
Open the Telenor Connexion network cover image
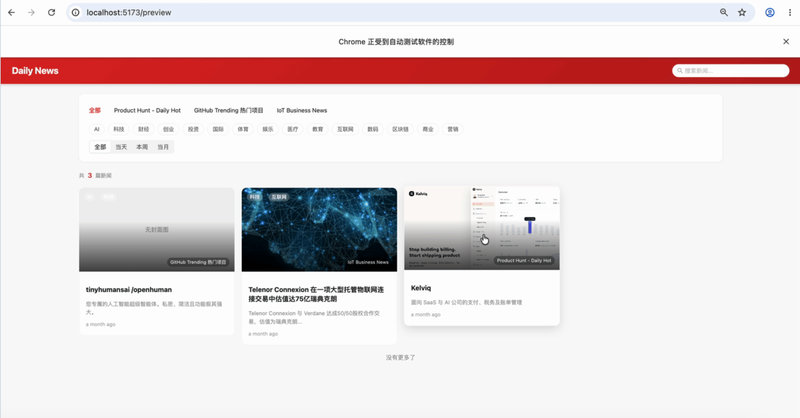pyautogui.click(x=319, y=229)
